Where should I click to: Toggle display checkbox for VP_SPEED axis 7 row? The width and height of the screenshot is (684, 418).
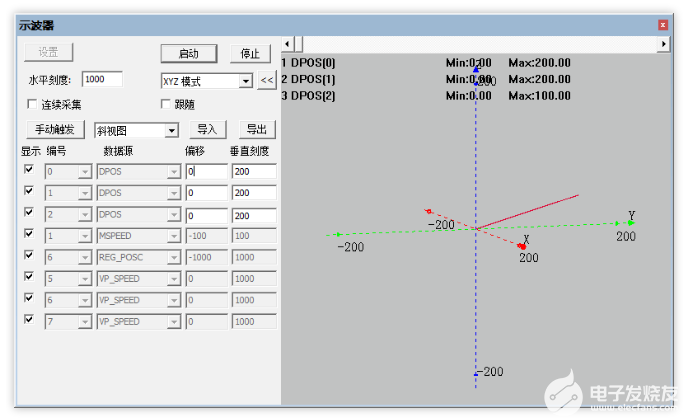coord(29,319)
